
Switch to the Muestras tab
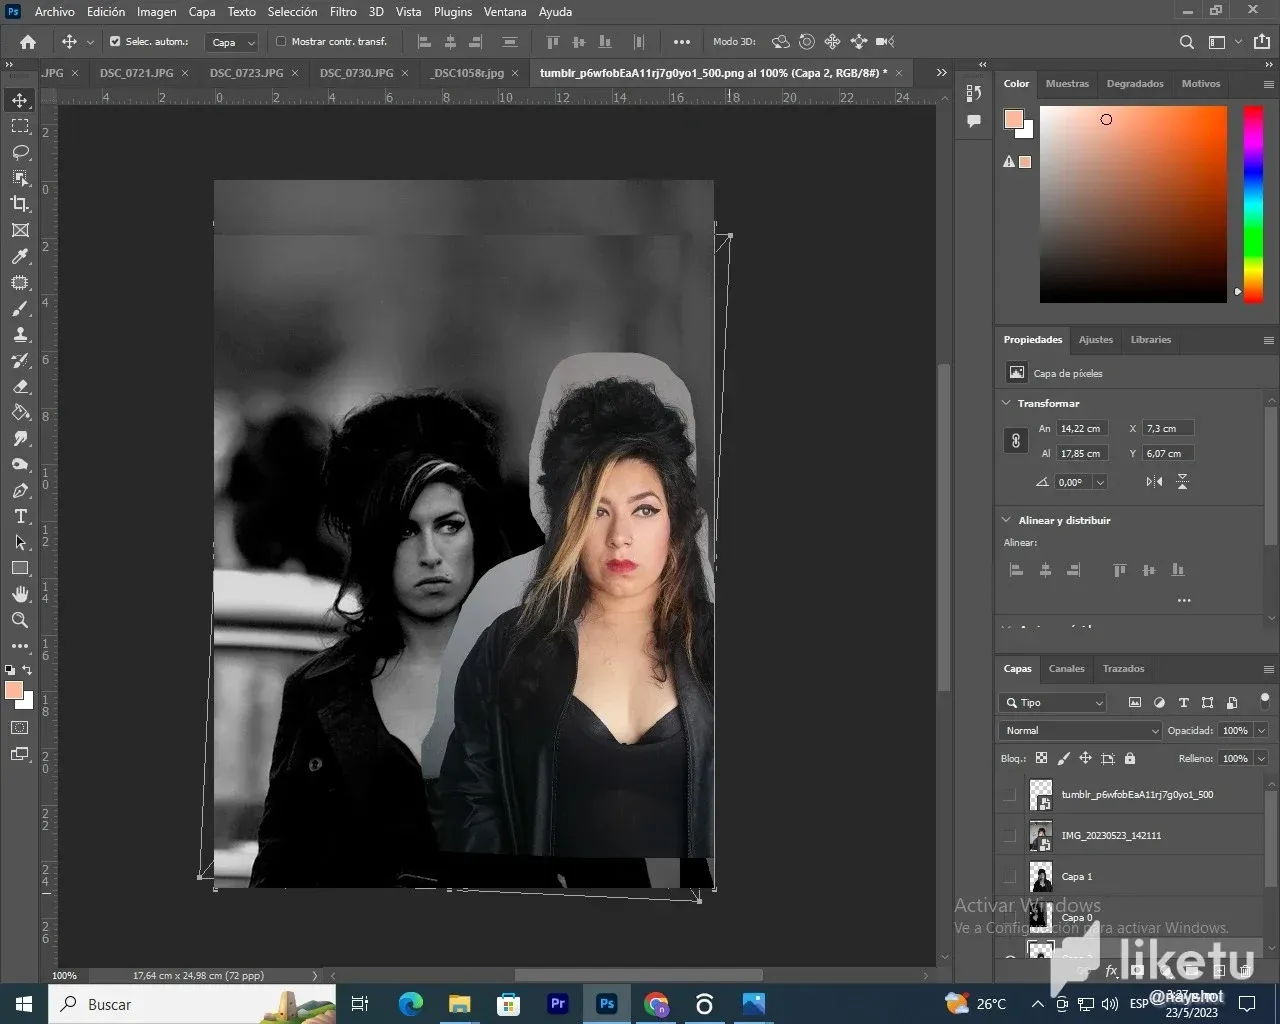1067,84
